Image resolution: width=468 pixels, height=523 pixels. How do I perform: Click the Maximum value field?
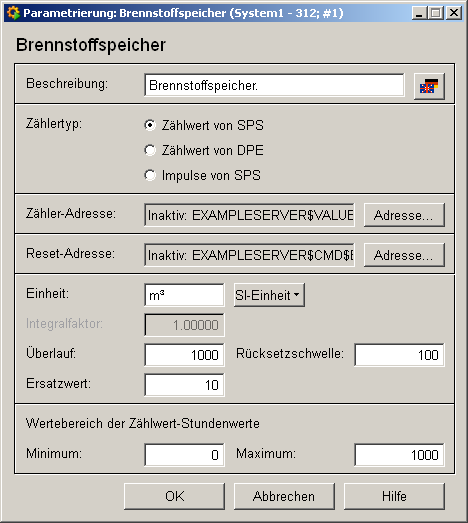[x=399, y=455]
